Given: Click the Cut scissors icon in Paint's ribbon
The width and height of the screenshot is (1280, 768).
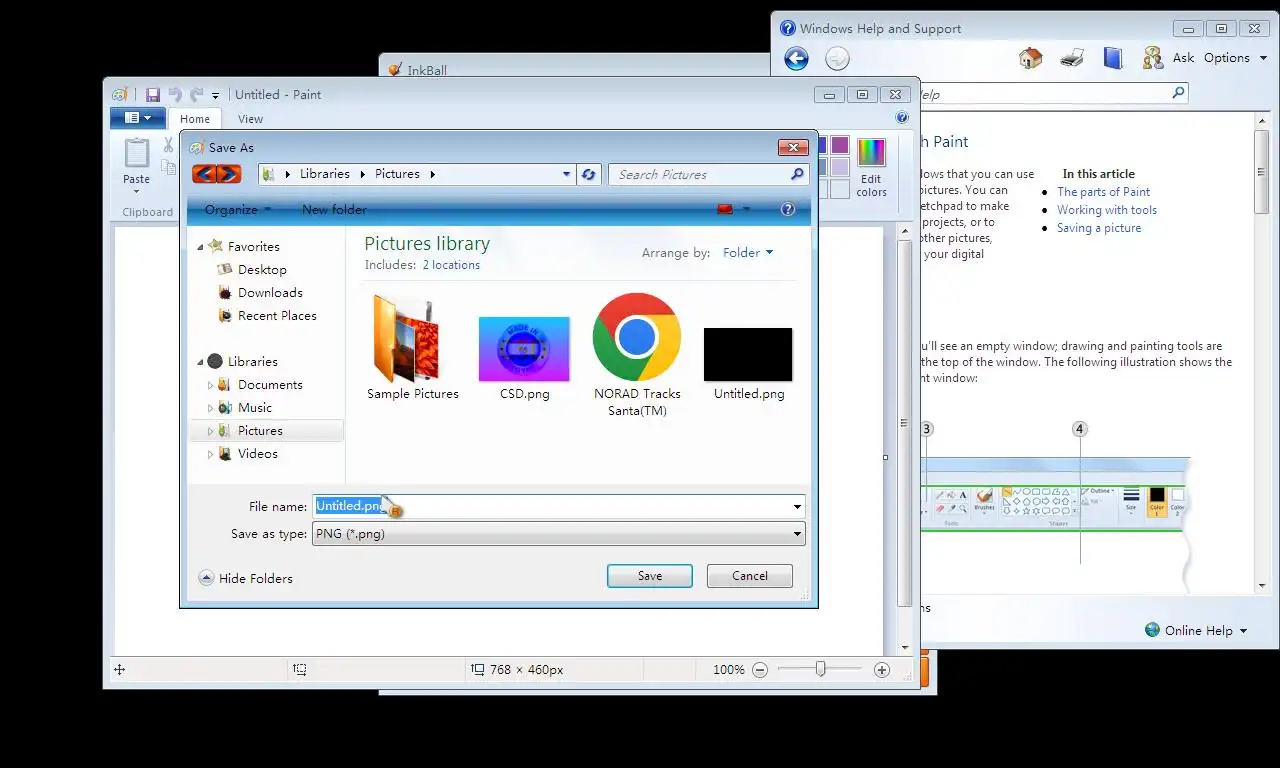Looking at the screenshot, I should [x=168, y=146].
